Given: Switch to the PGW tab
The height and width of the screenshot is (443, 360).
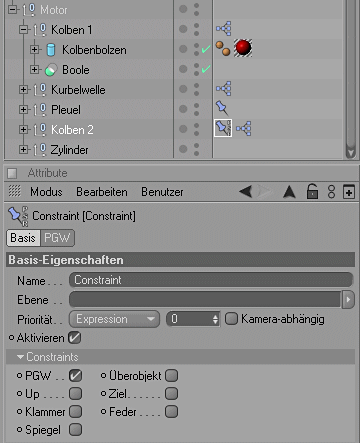Looking at the screenshot, I should tap(57, 238).
